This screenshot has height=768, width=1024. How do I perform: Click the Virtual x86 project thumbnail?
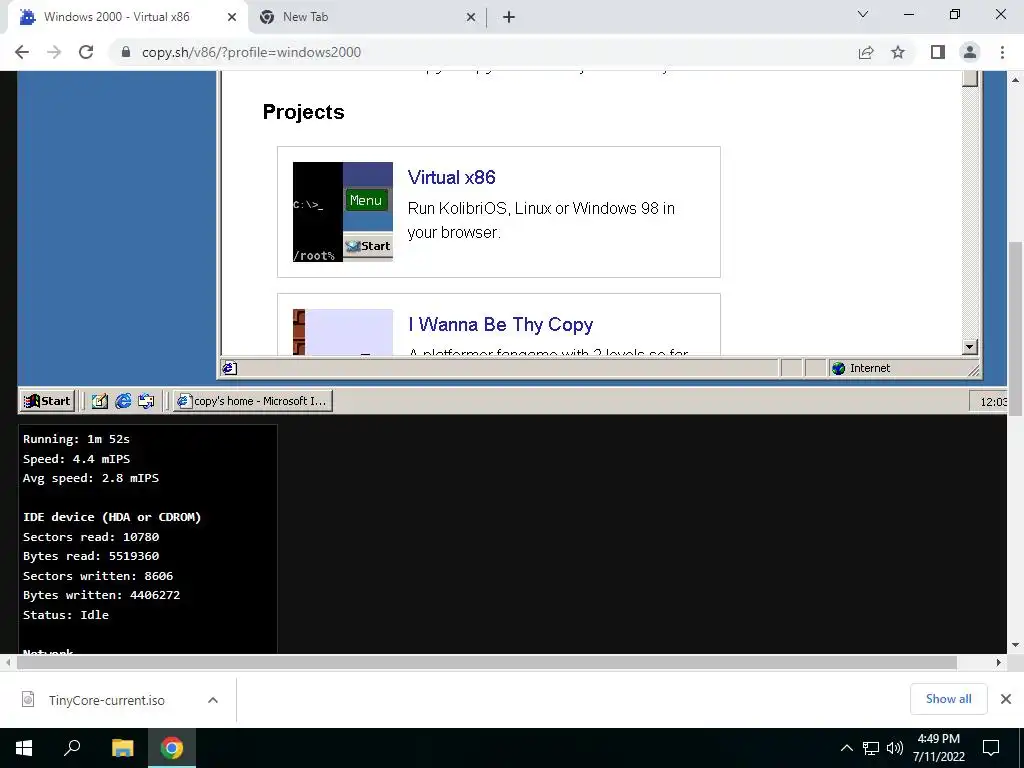(x=343, y=212)
